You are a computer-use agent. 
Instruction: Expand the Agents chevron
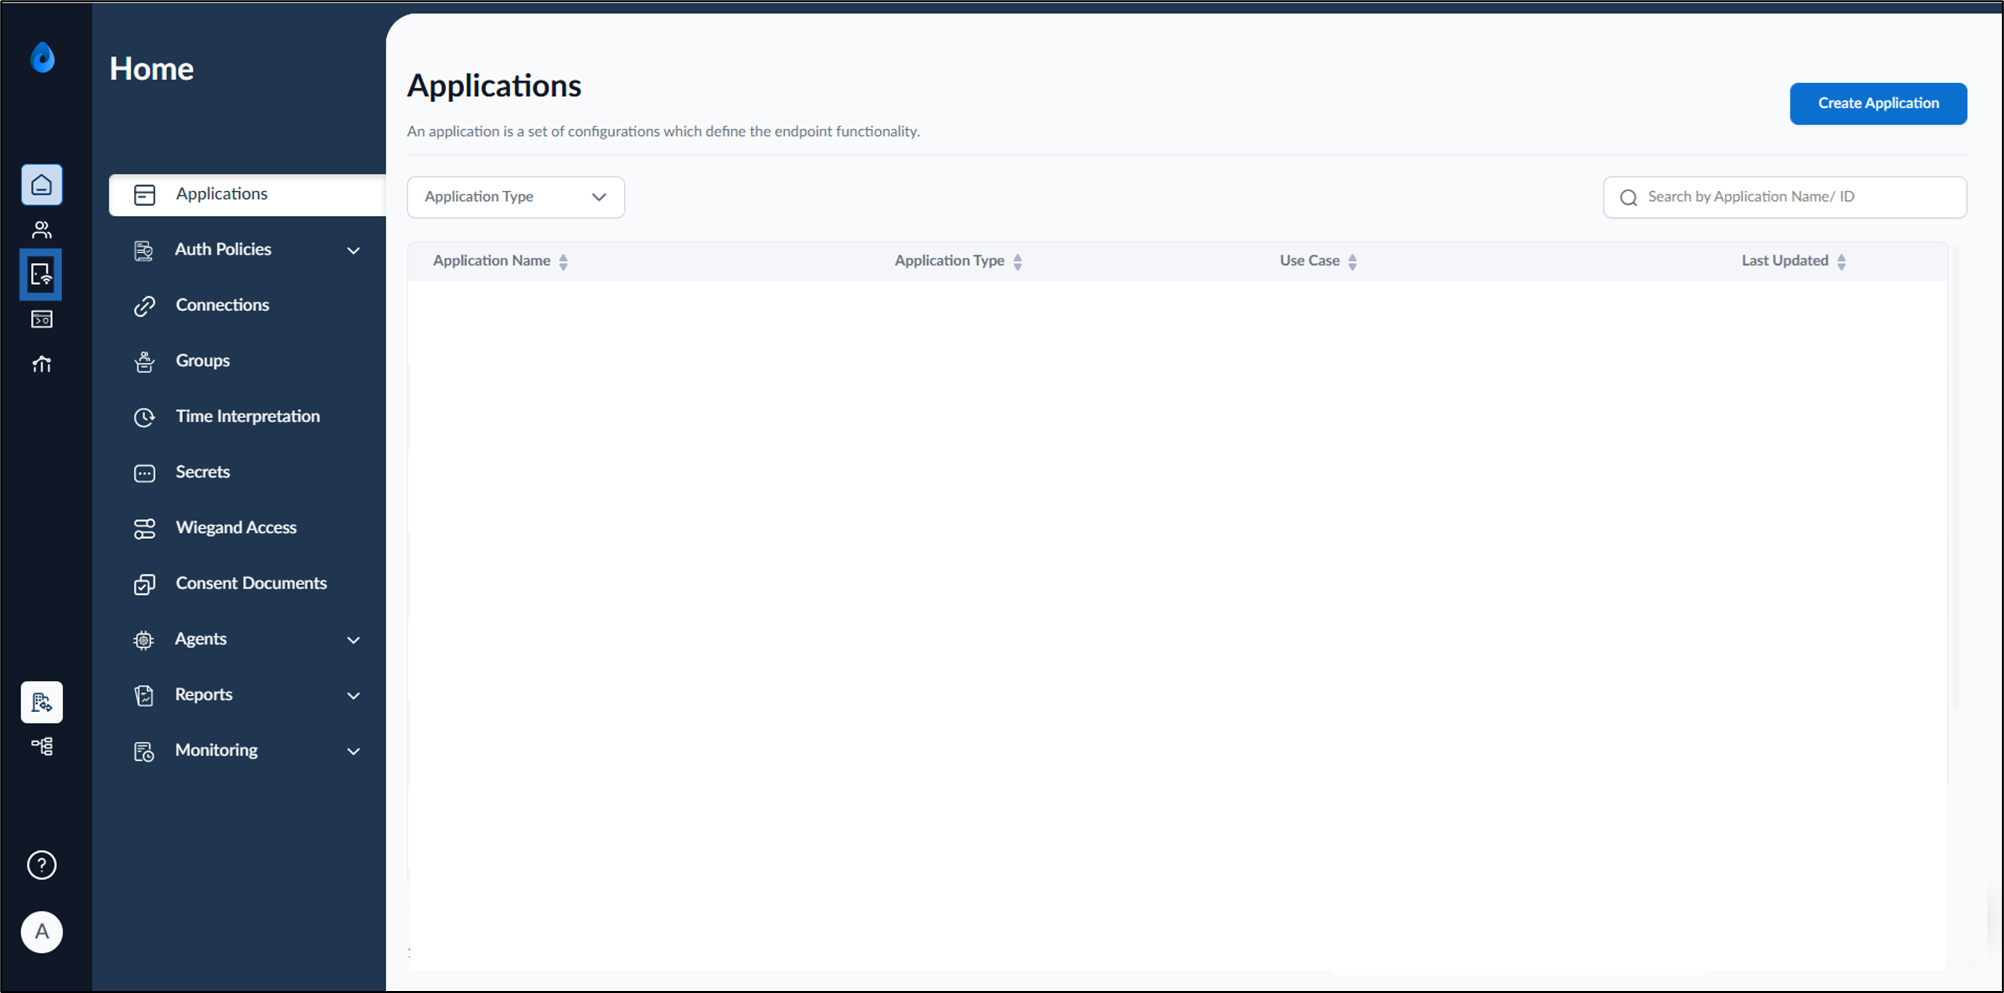(353, 640)
